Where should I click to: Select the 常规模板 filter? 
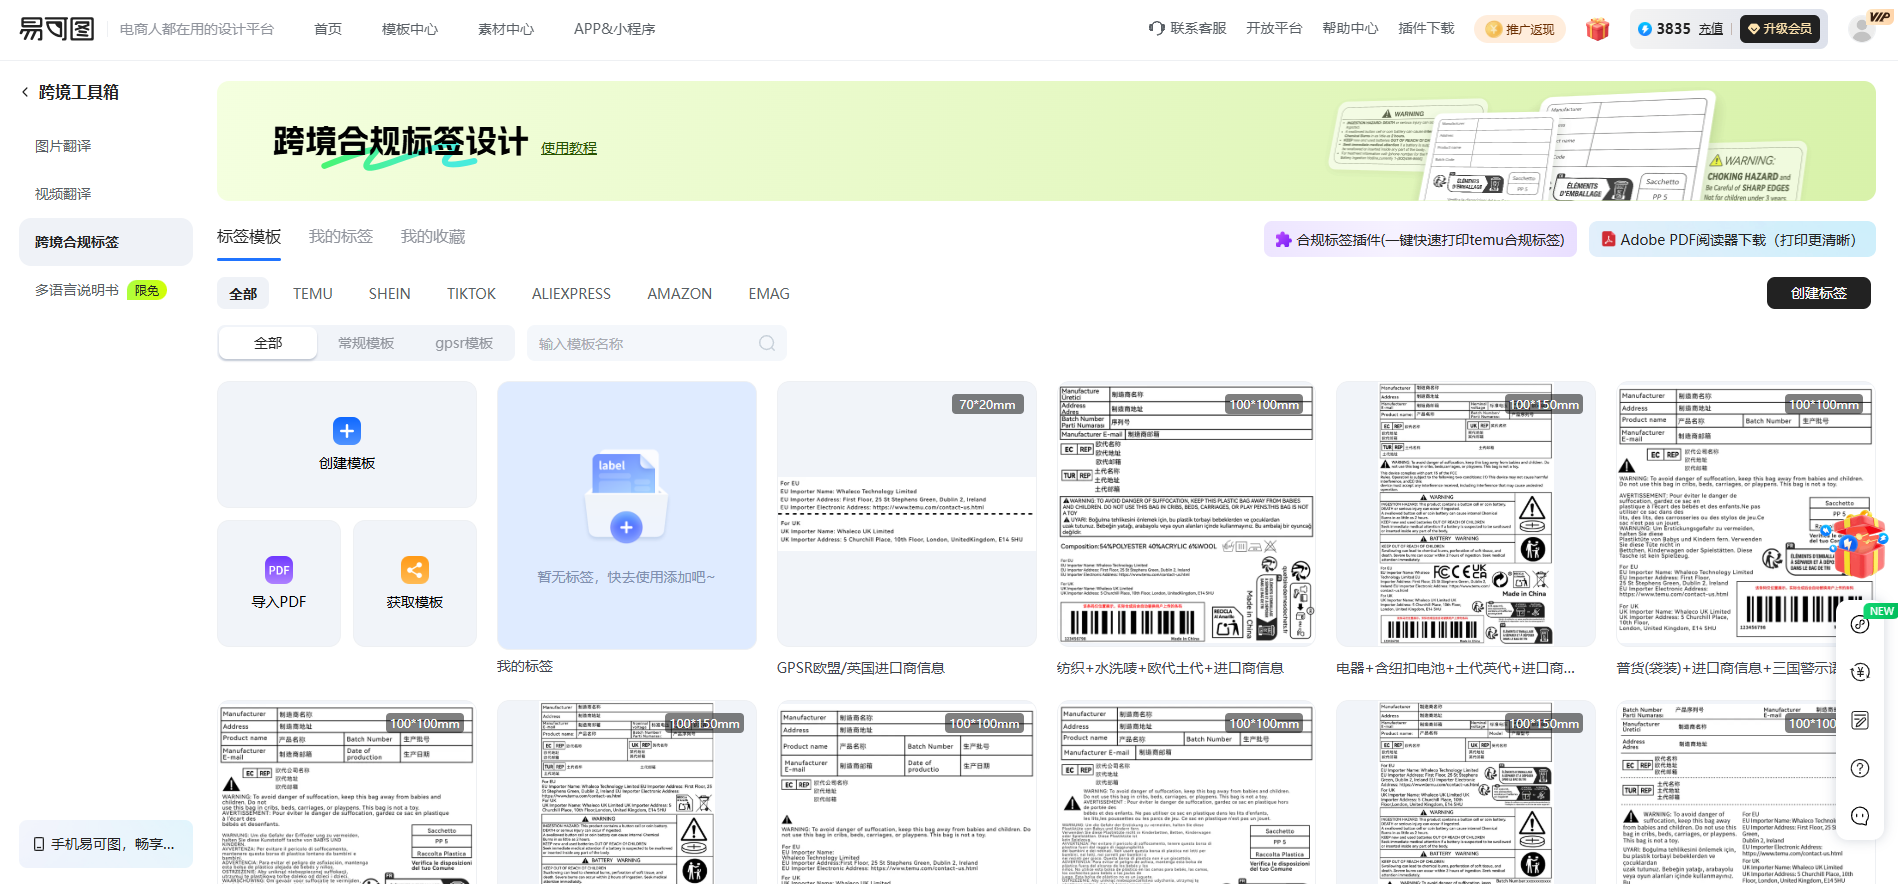pos(366,343)
